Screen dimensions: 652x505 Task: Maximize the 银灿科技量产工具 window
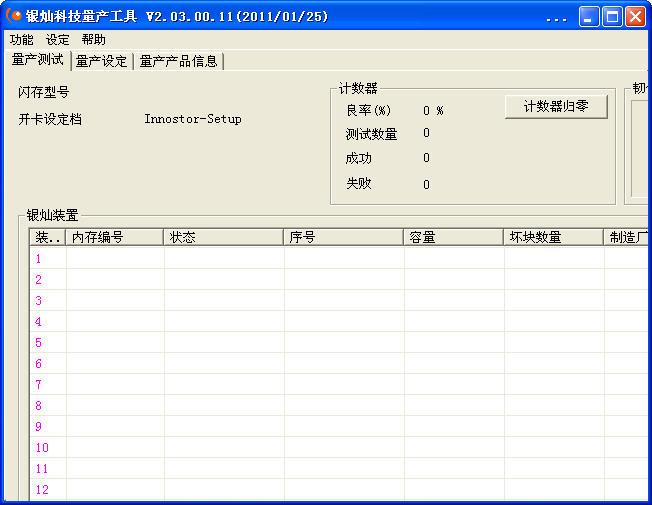(612, 17)
